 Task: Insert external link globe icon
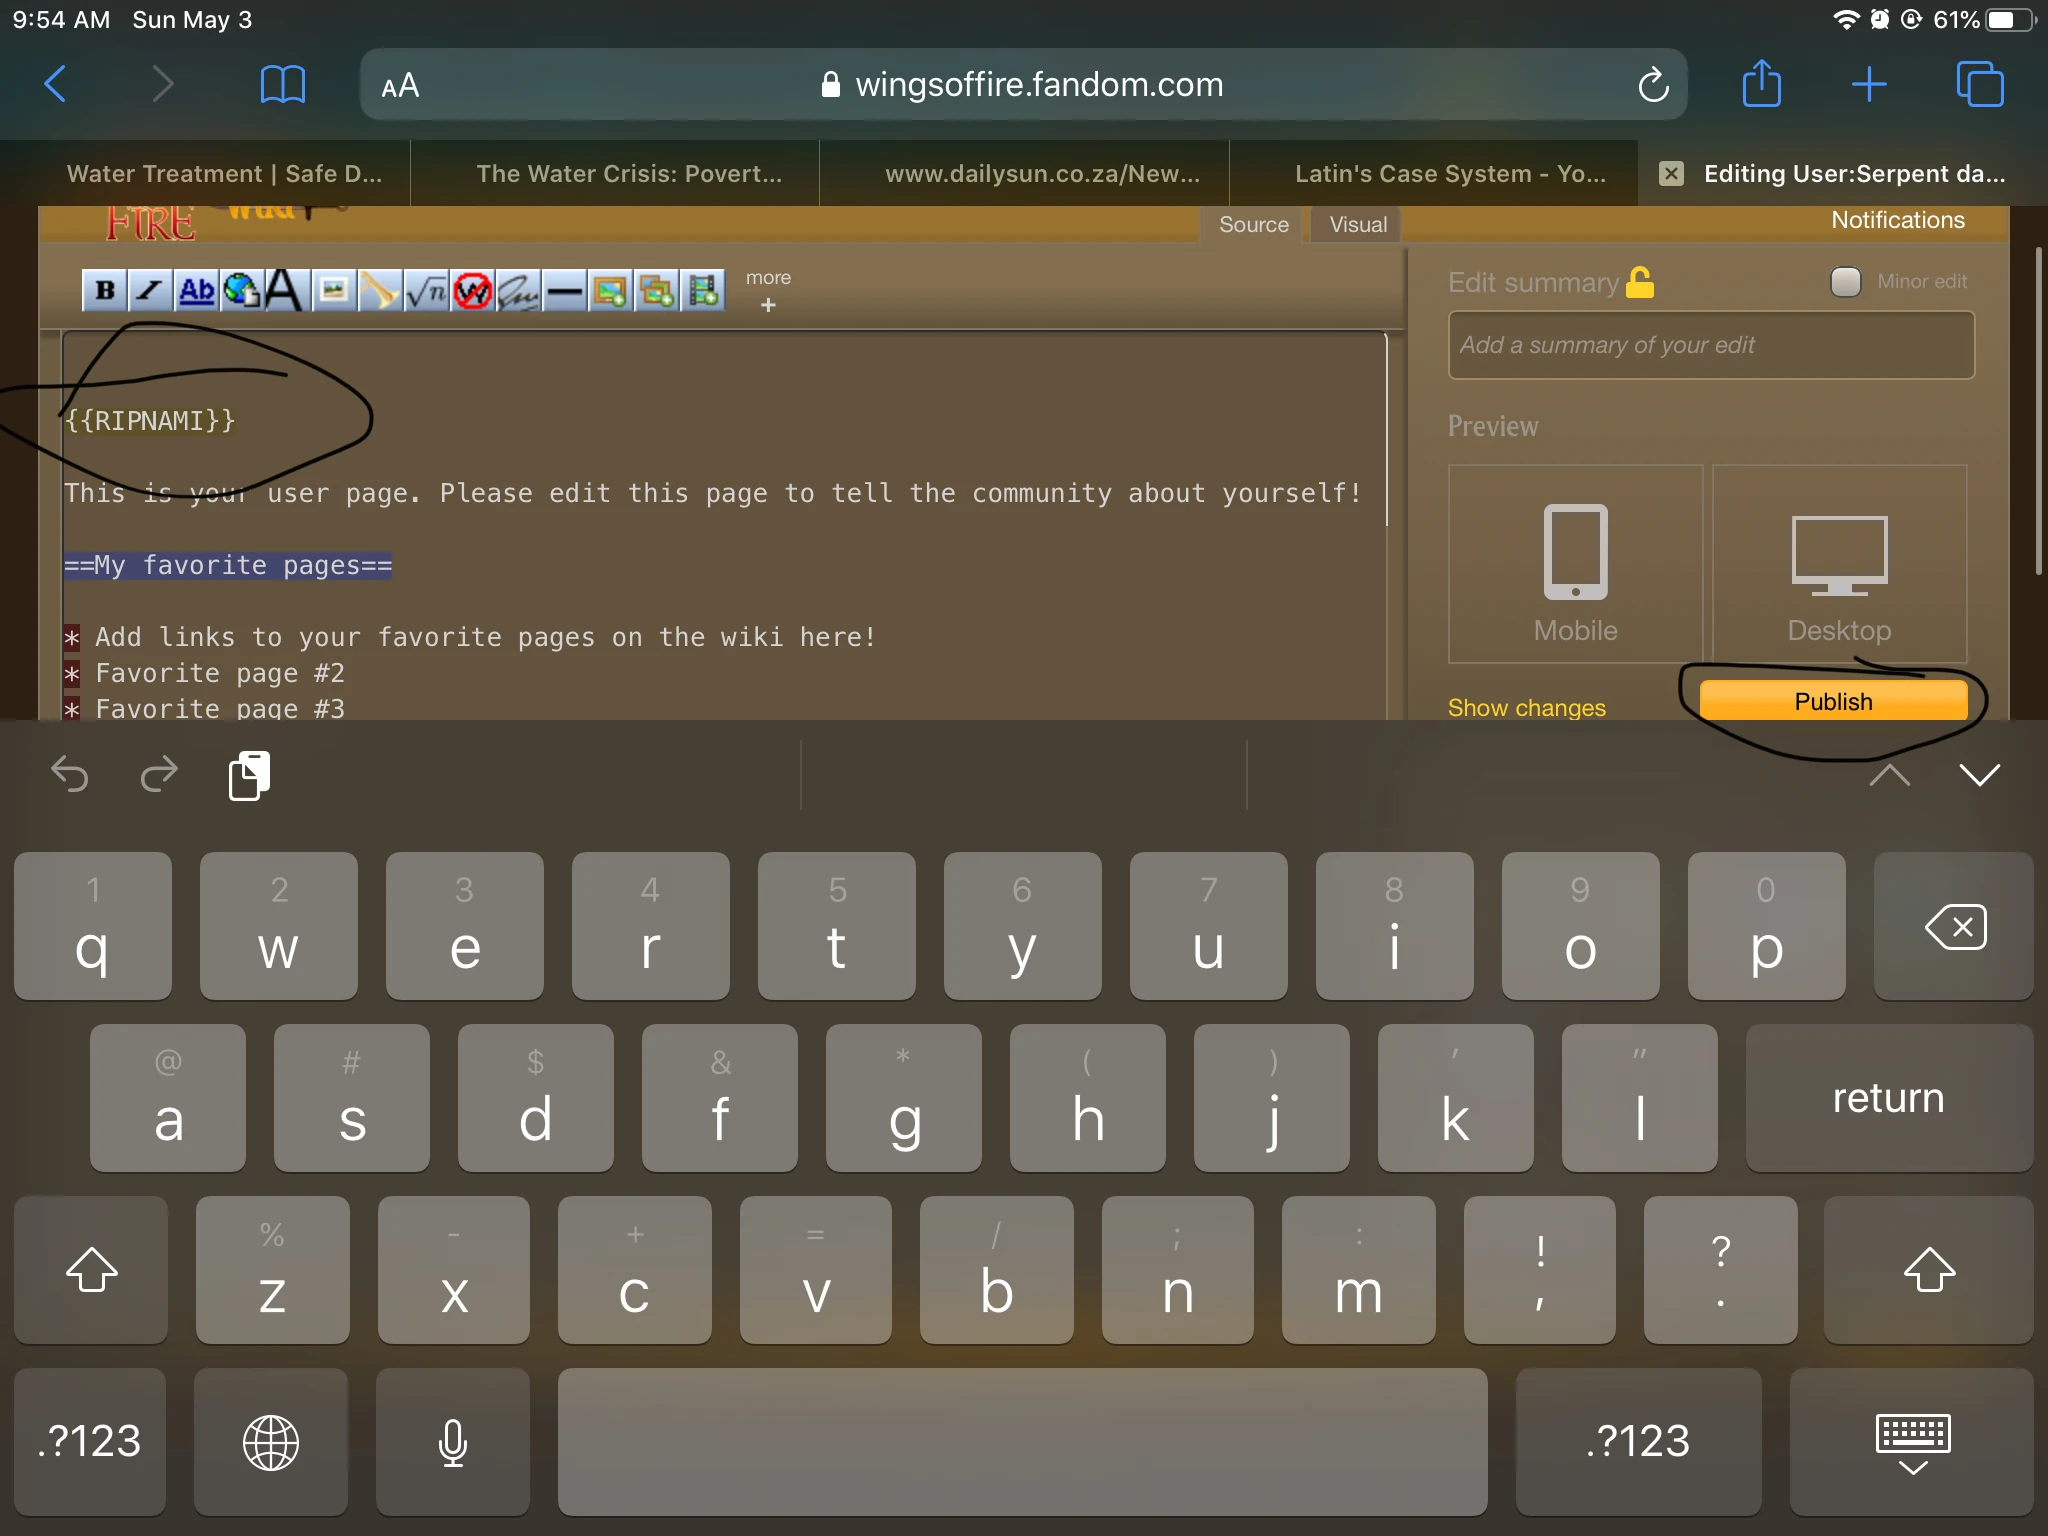click(x=241, y=291)
